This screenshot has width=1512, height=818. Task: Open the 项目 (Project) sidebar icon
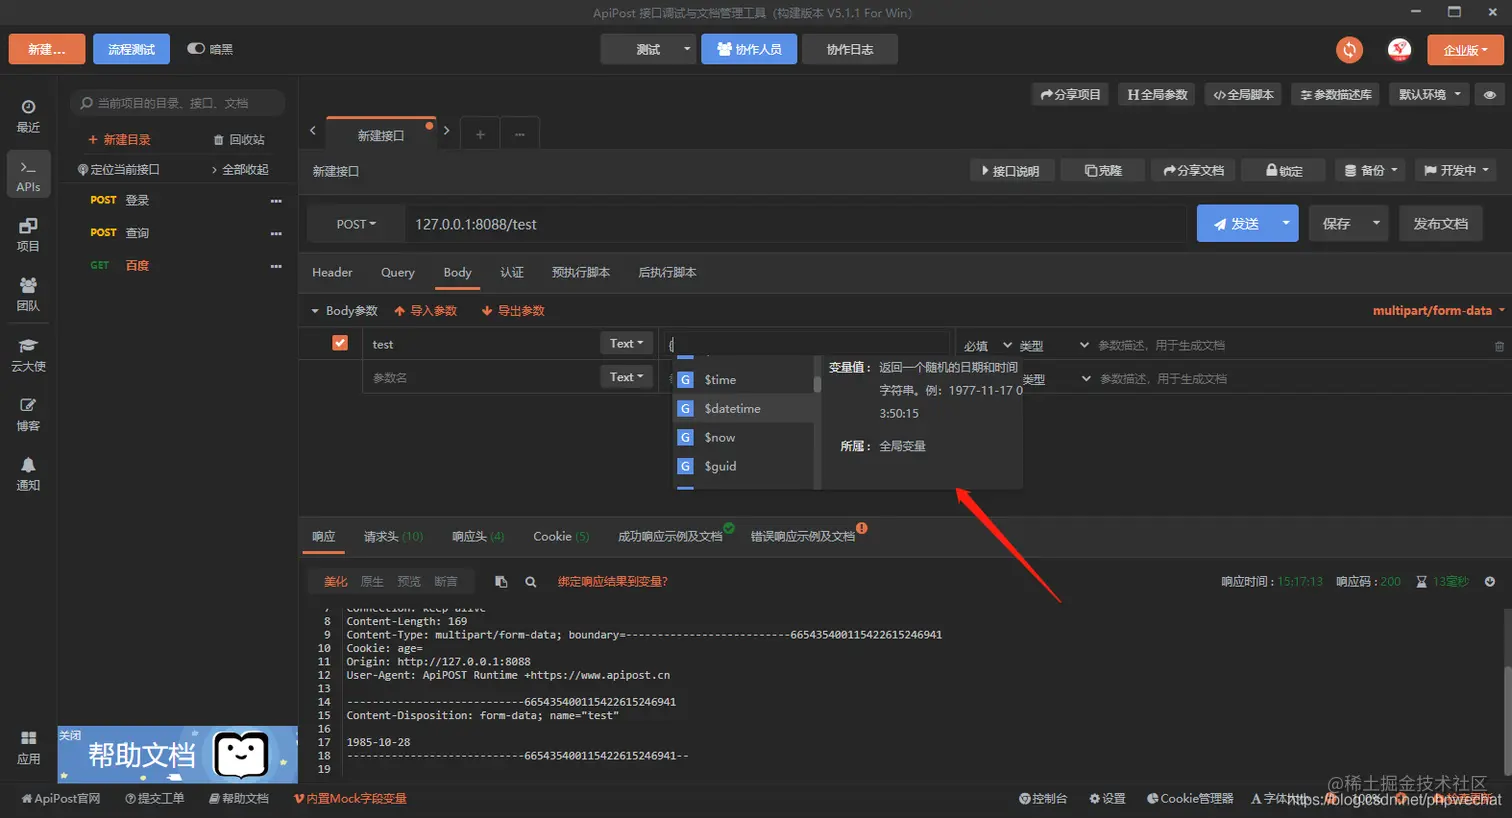28,235
